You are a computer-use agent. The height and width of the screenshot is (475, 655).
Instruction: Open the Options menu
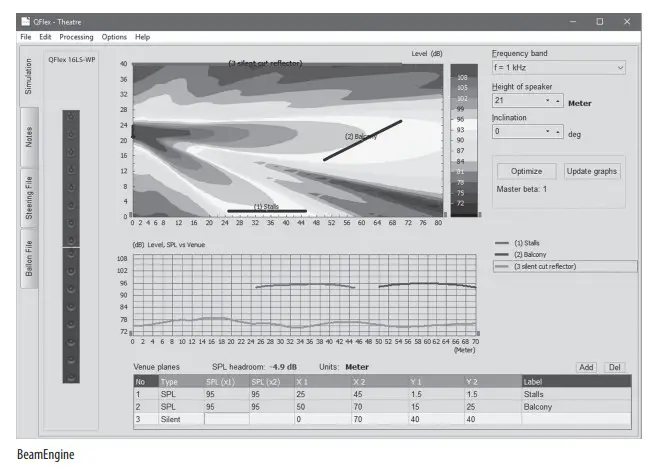click(x=114, y=37)
